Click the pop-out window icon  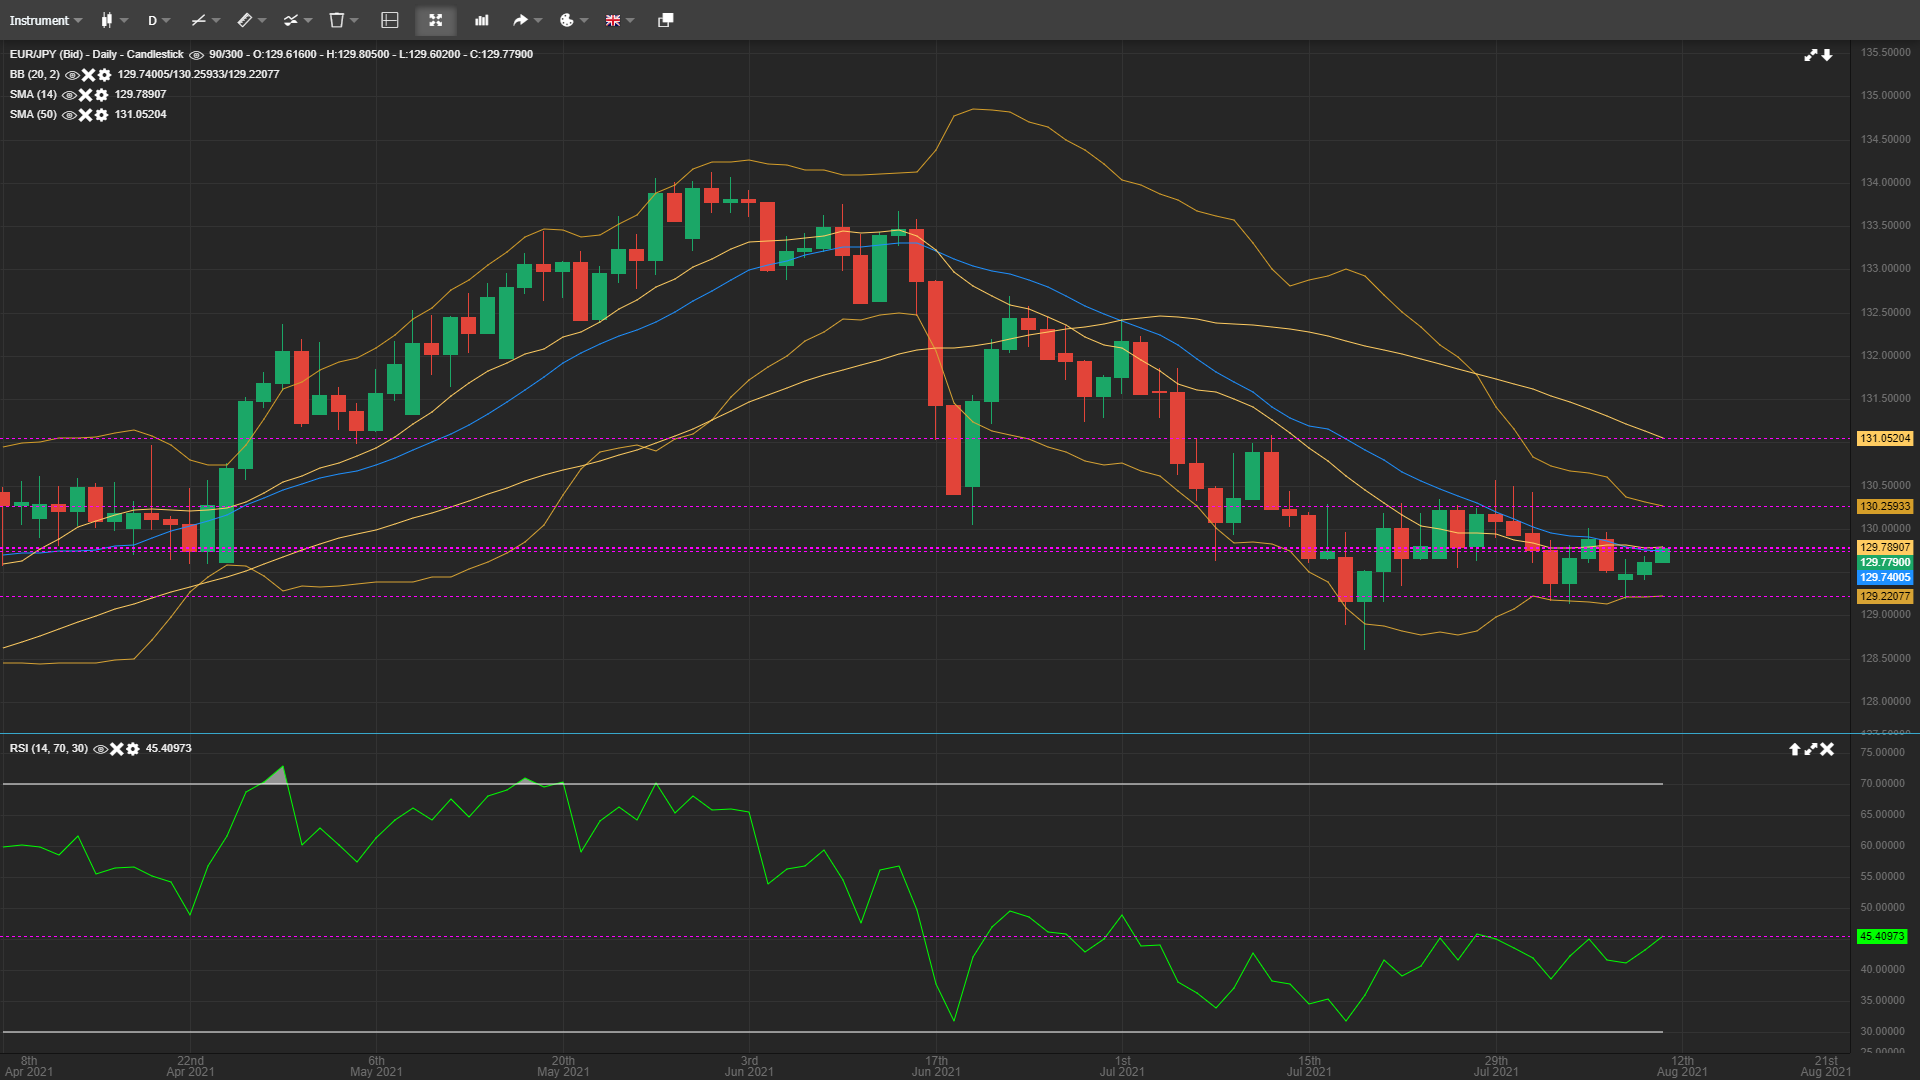666,20
